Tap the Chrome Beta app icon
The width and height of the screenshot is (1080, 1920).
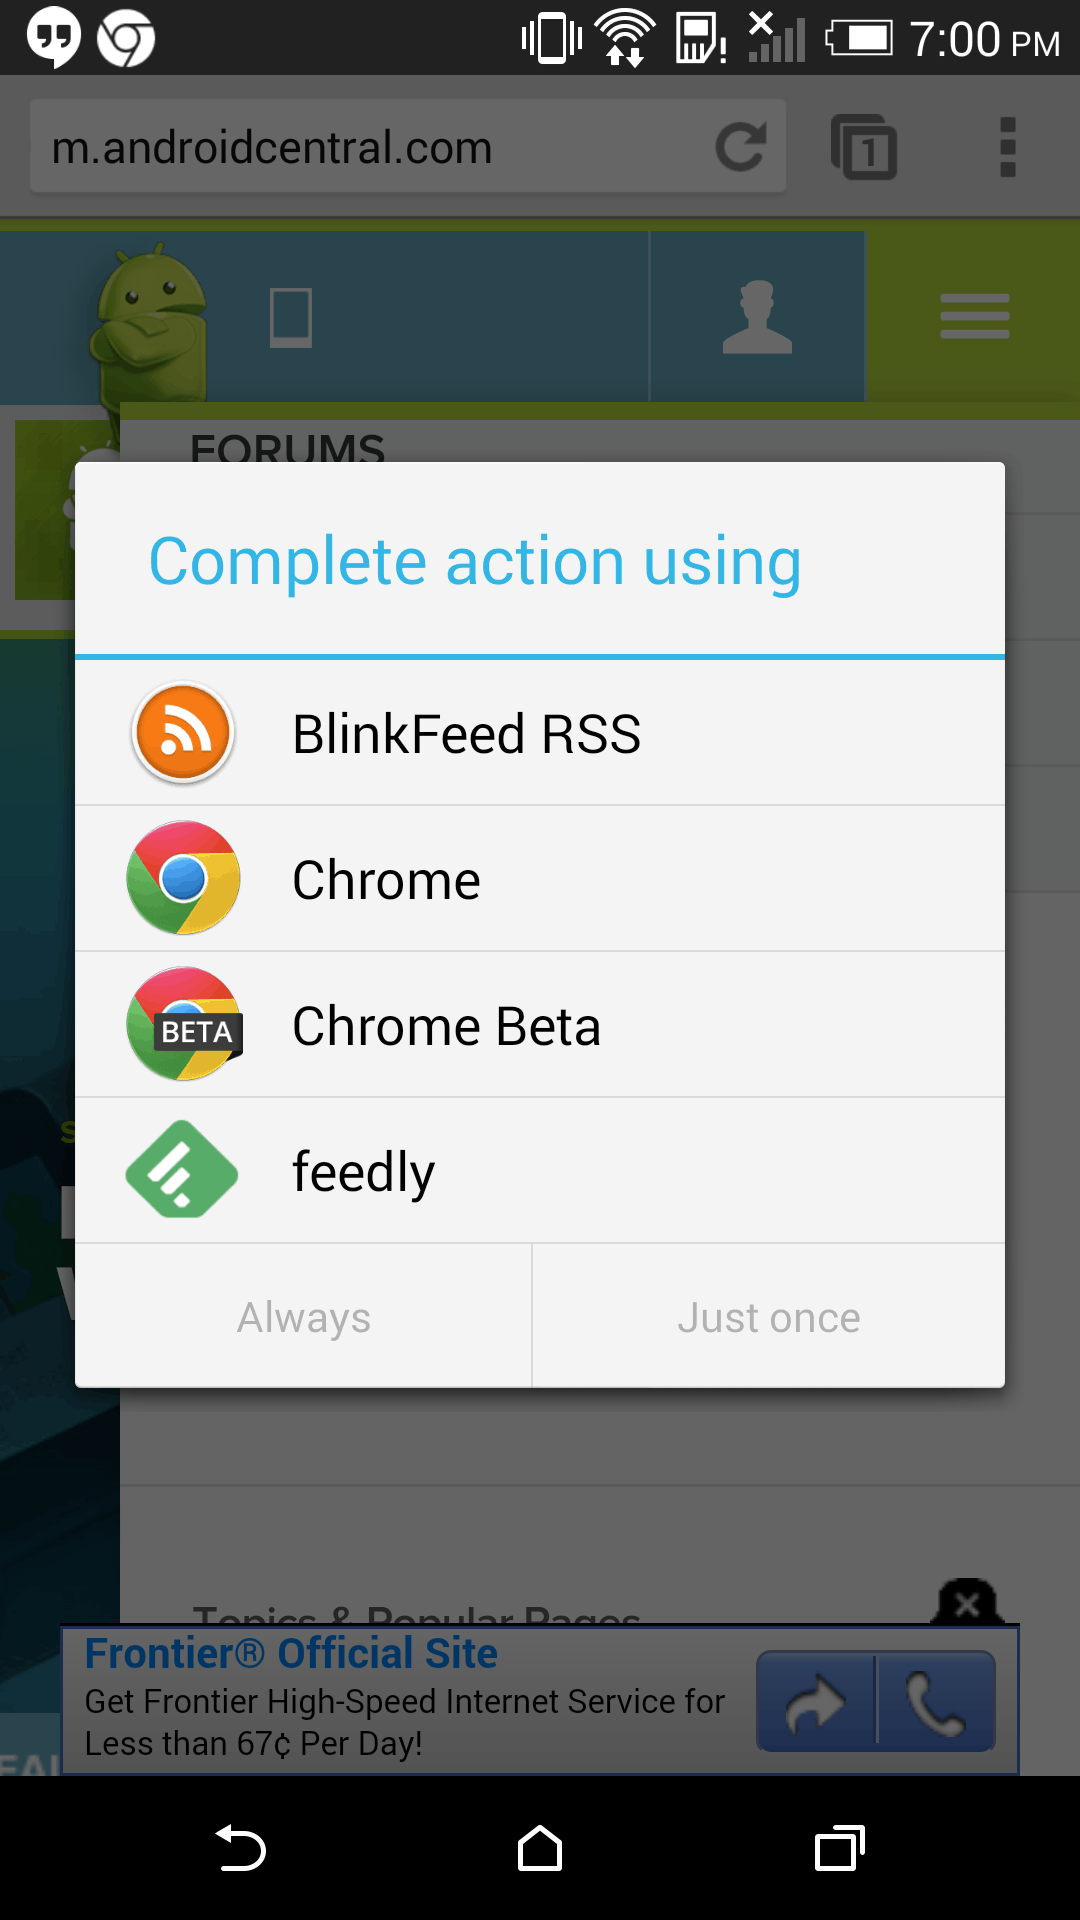point(183,1025)
